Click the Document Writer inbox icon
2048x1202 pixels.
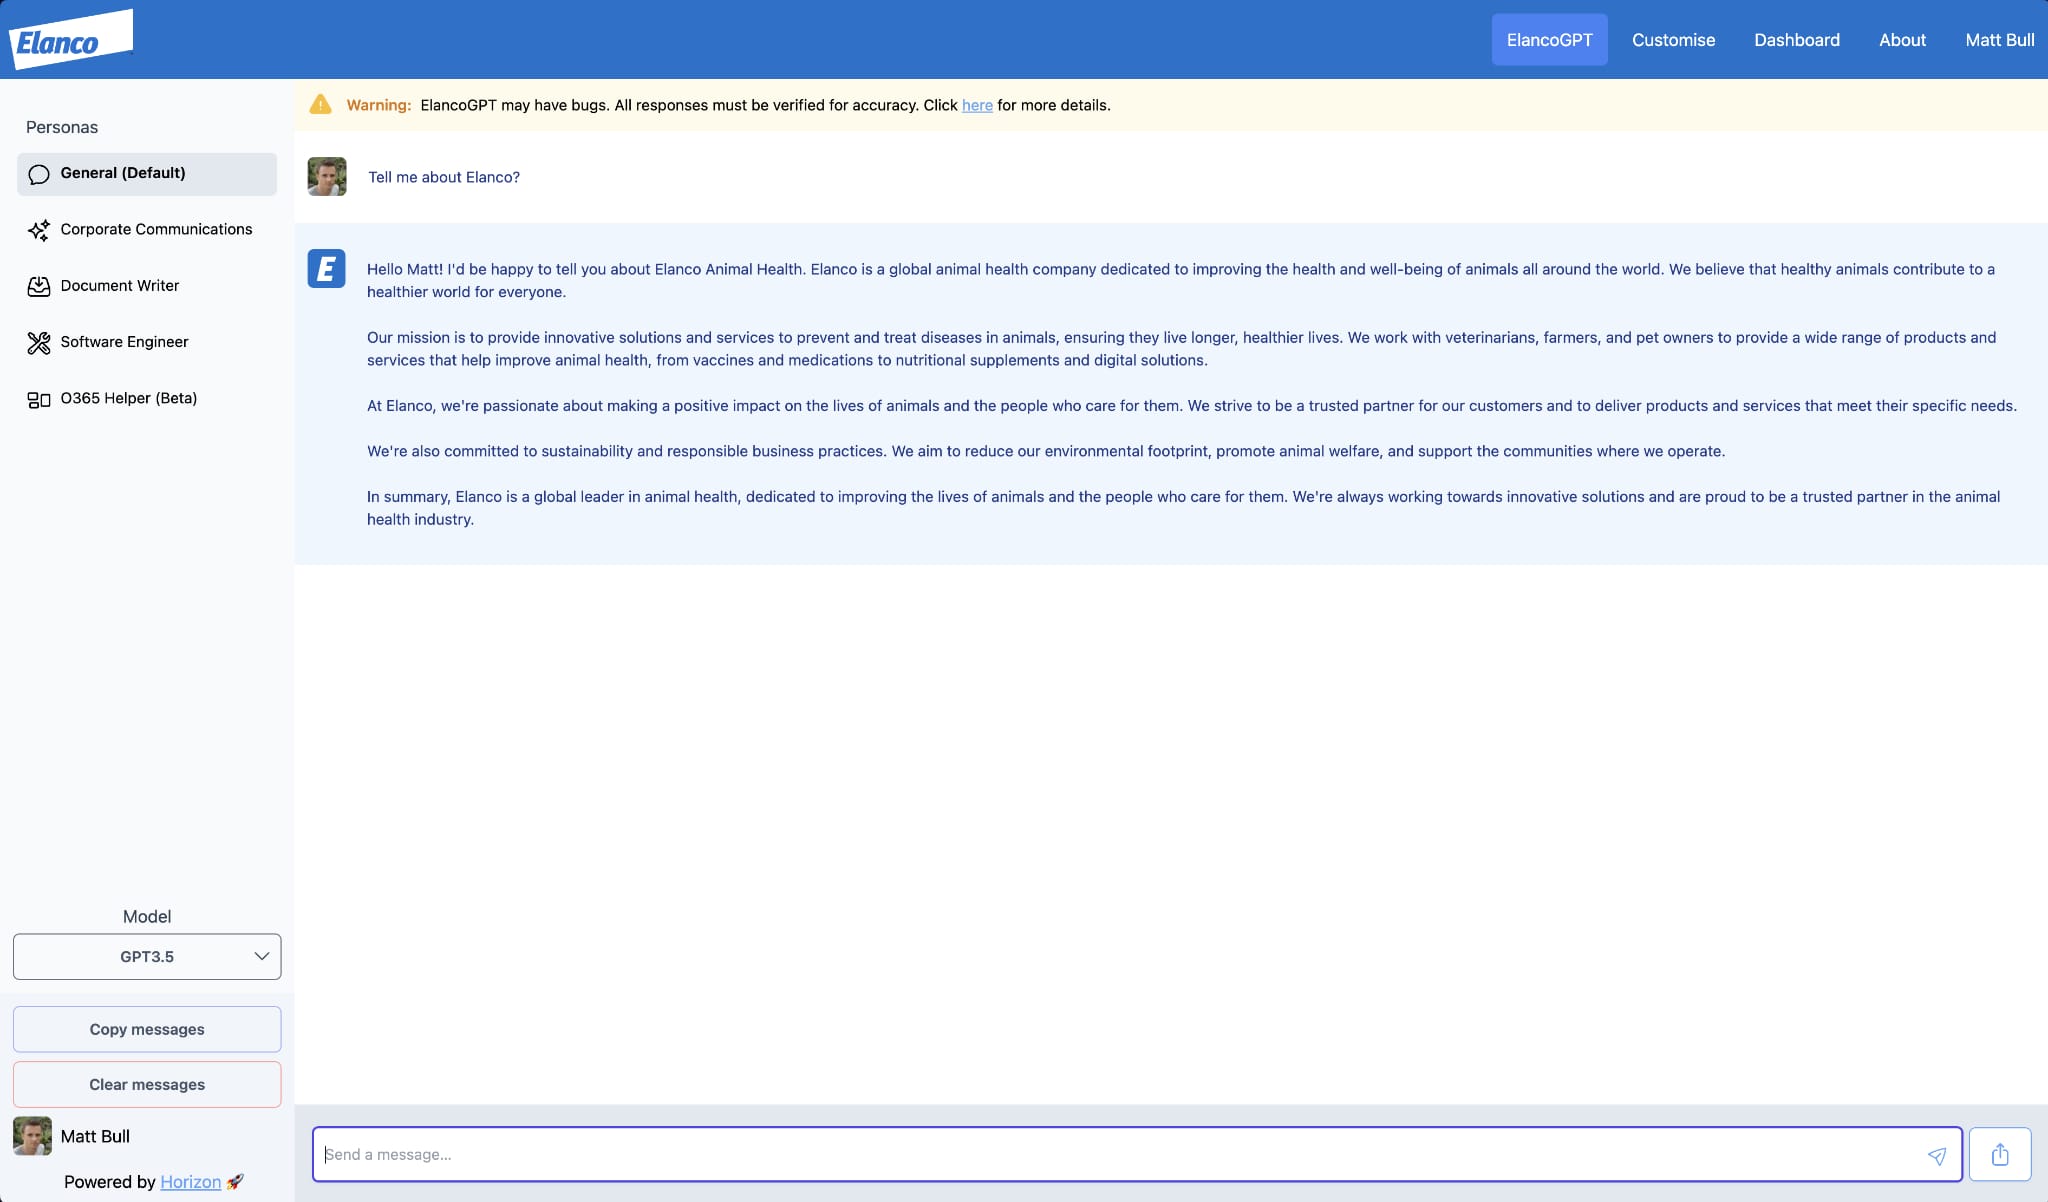39,286
